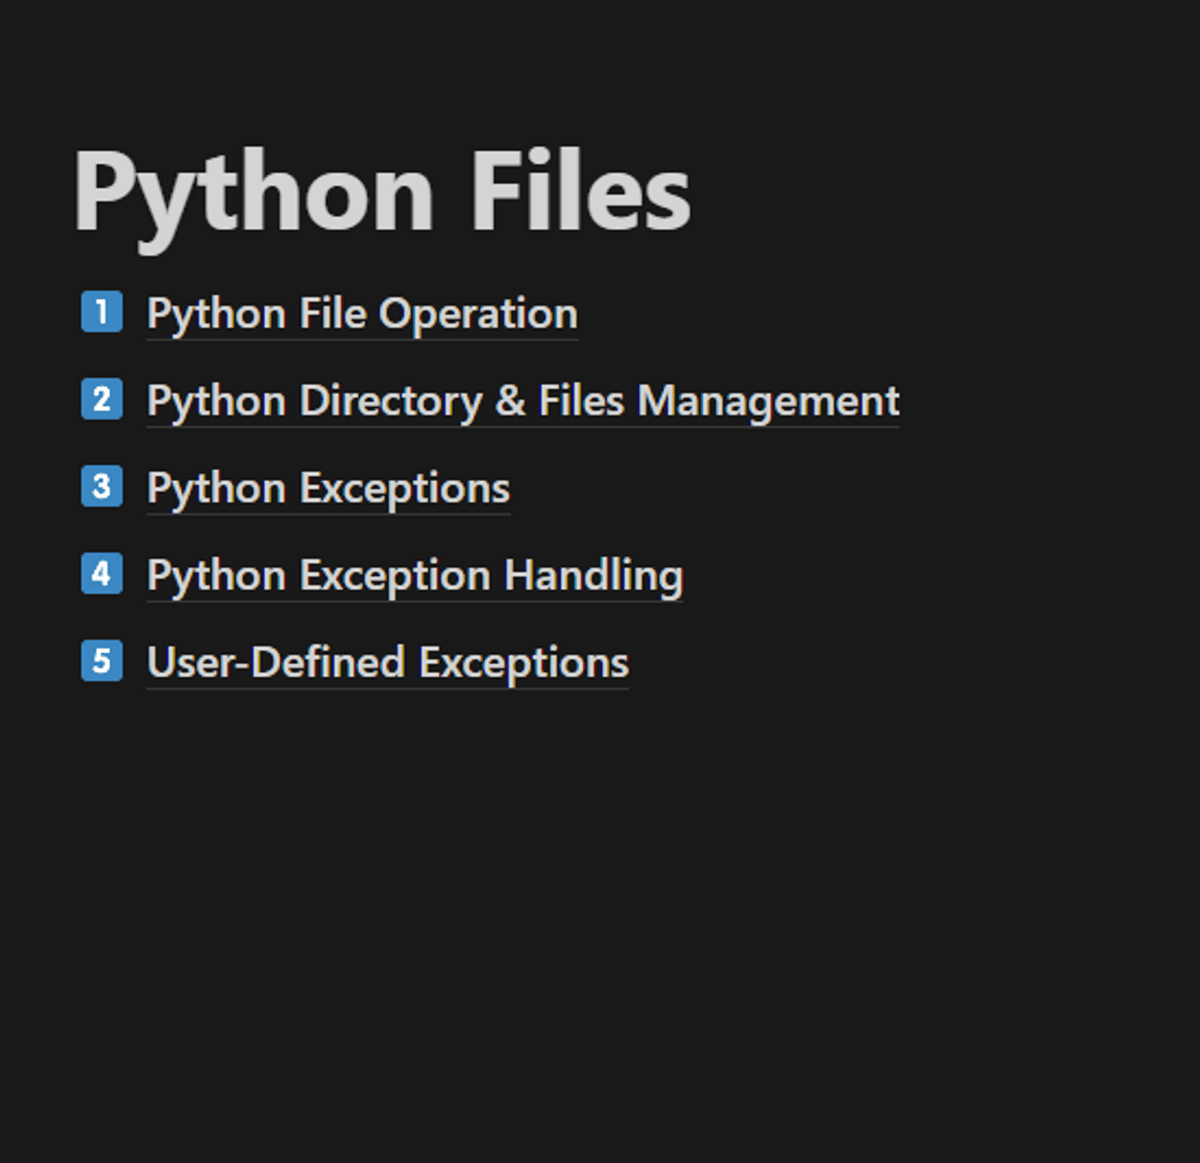Click the word Management in the second link

click(x=768, y=401)
